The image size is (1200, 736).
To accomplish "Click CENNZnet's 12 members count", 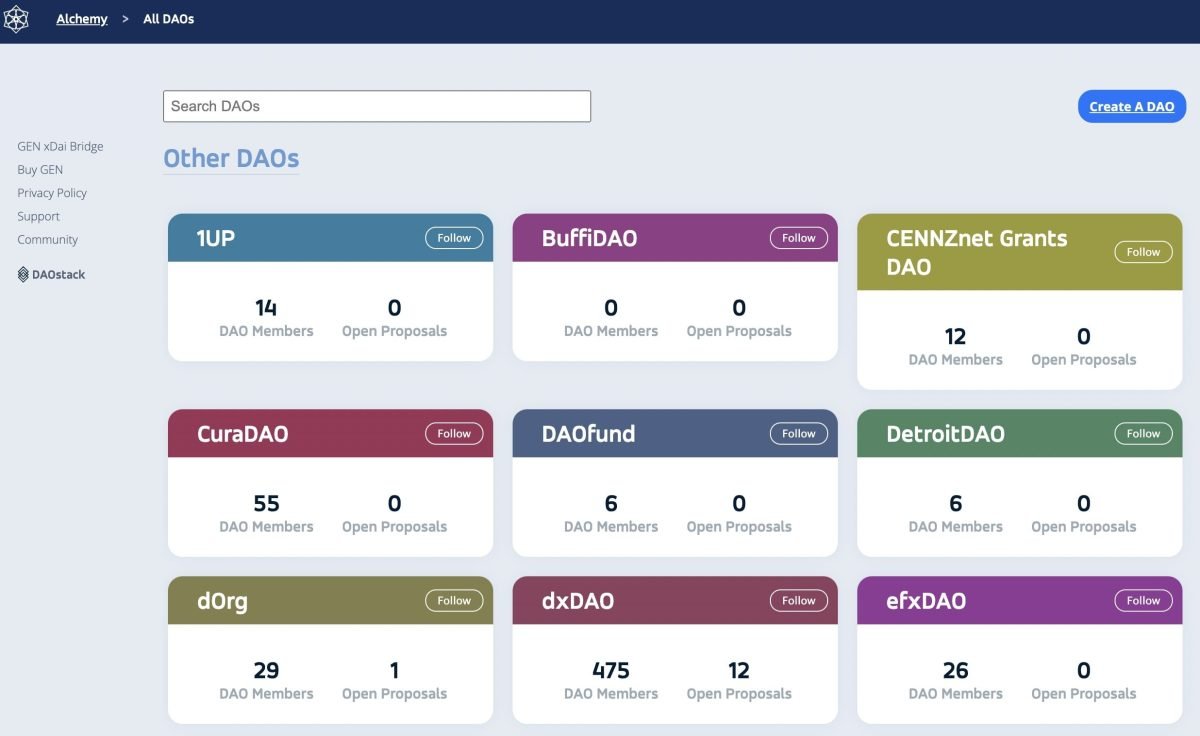I will click(x=955, y=336).
